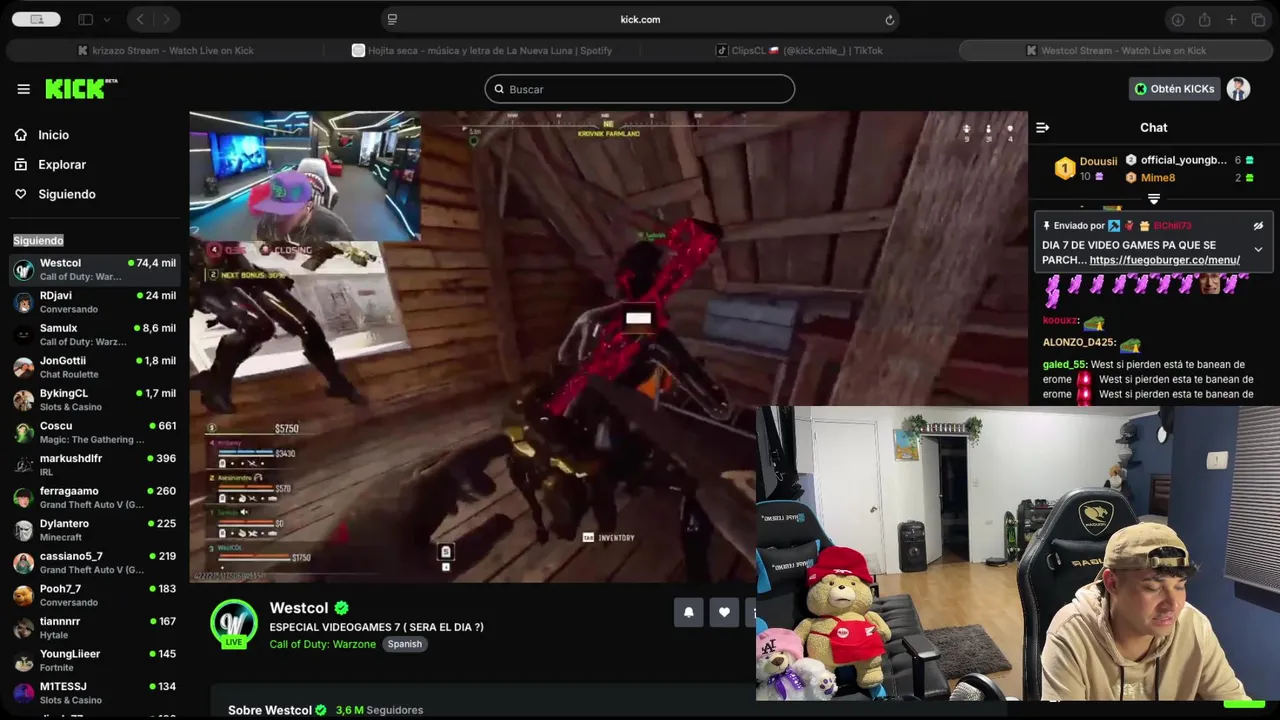Click username galed_55 in chat
1280x720 pixels.
[1064, 365]
